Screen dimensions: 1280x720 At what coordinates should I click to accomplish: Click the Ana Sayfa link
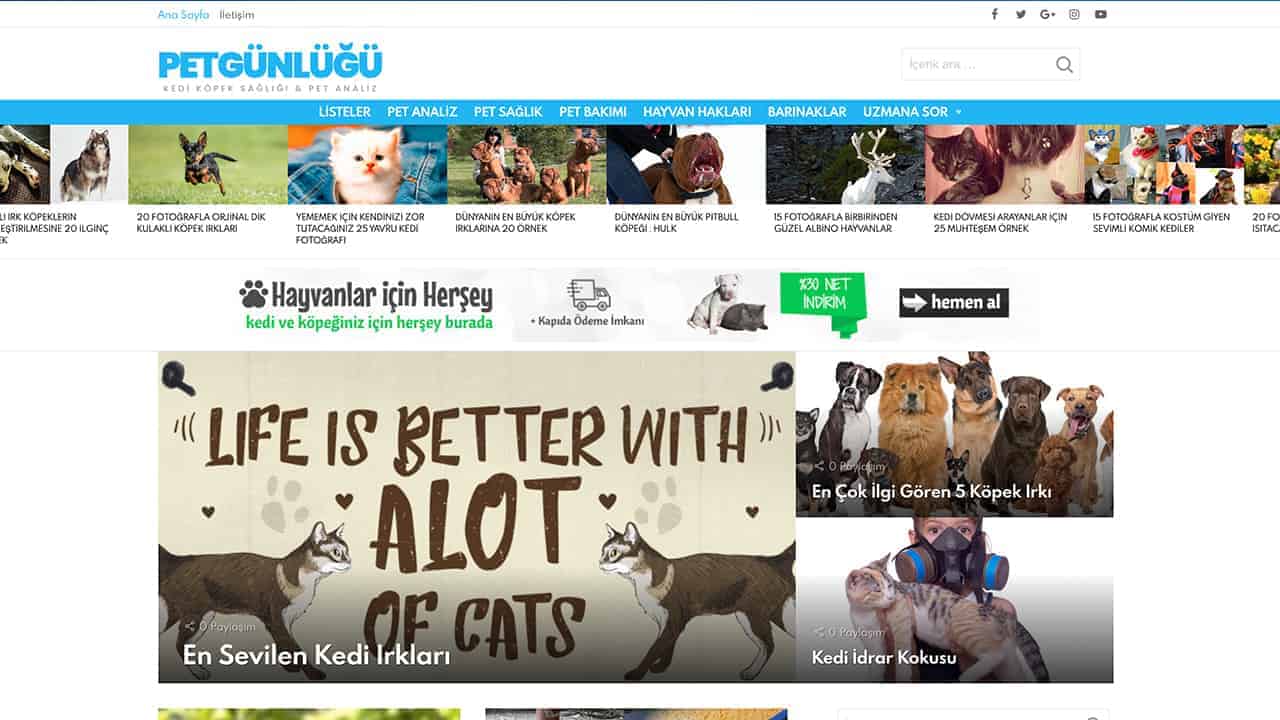[183, 15]
